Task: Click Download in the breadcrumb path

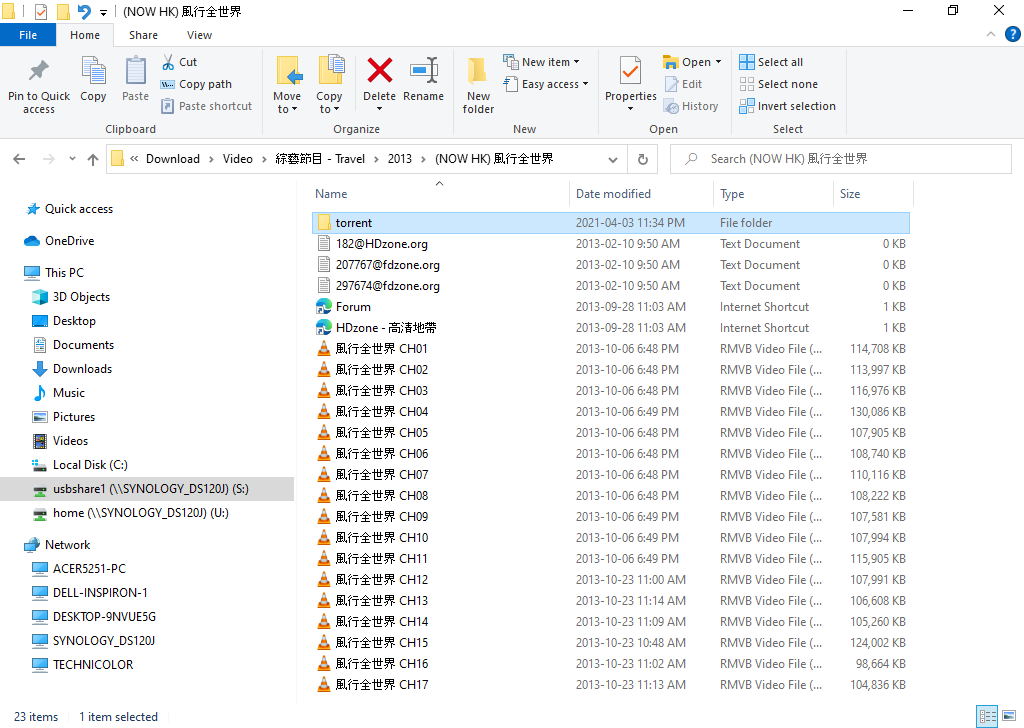Action: click(173, 159)
